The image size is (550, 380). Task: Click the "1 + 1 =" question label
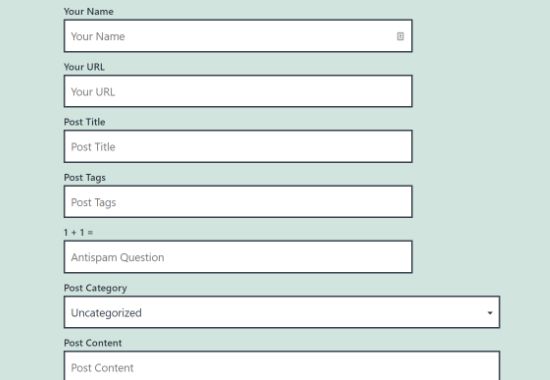coord(78,232)
